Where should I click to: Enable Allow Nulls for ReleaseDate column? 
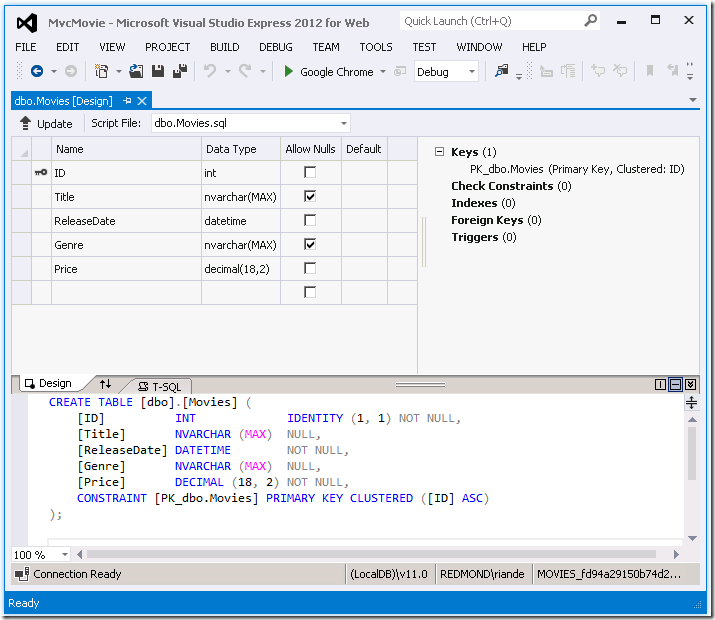tap(310, 220)
